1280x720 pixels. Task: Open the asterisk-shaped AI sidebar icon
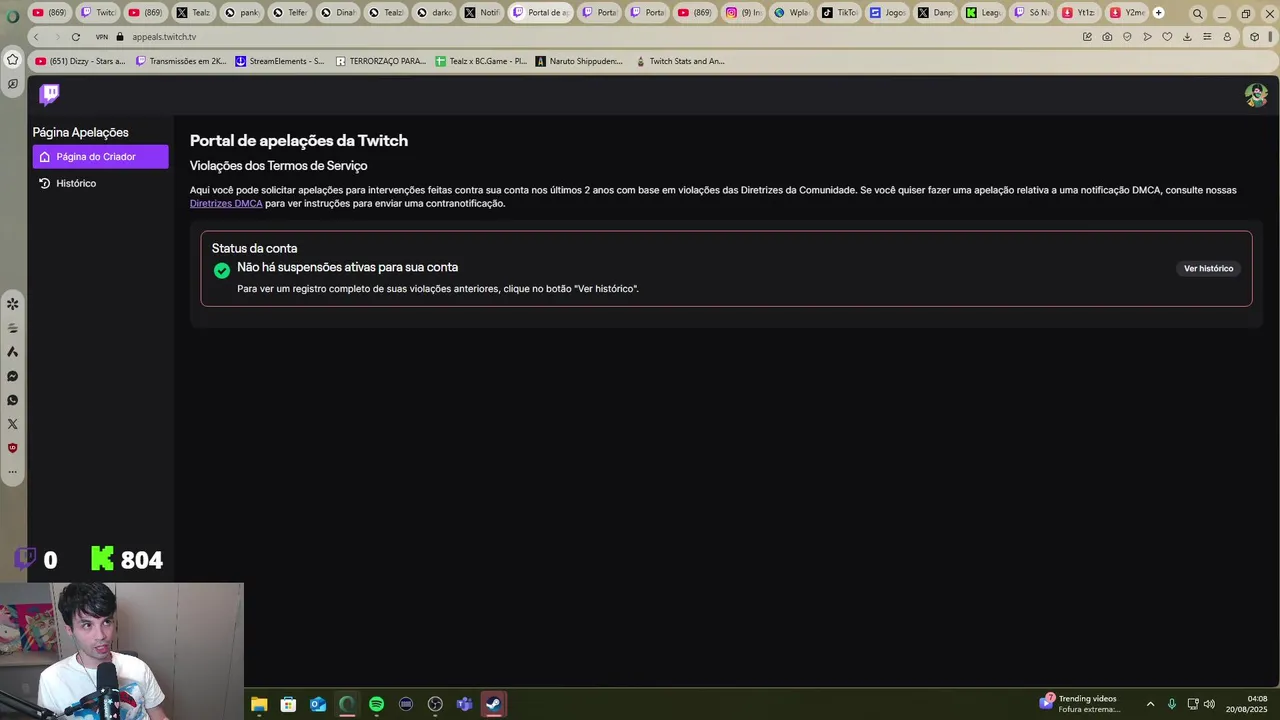13,304
